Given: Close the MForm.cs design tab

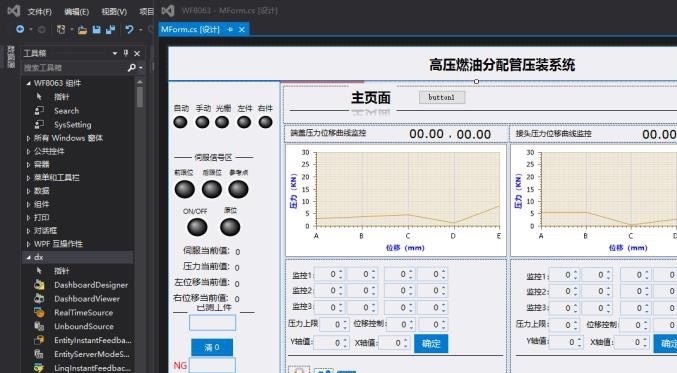Looking at the screenshot, I should (241, 29).
